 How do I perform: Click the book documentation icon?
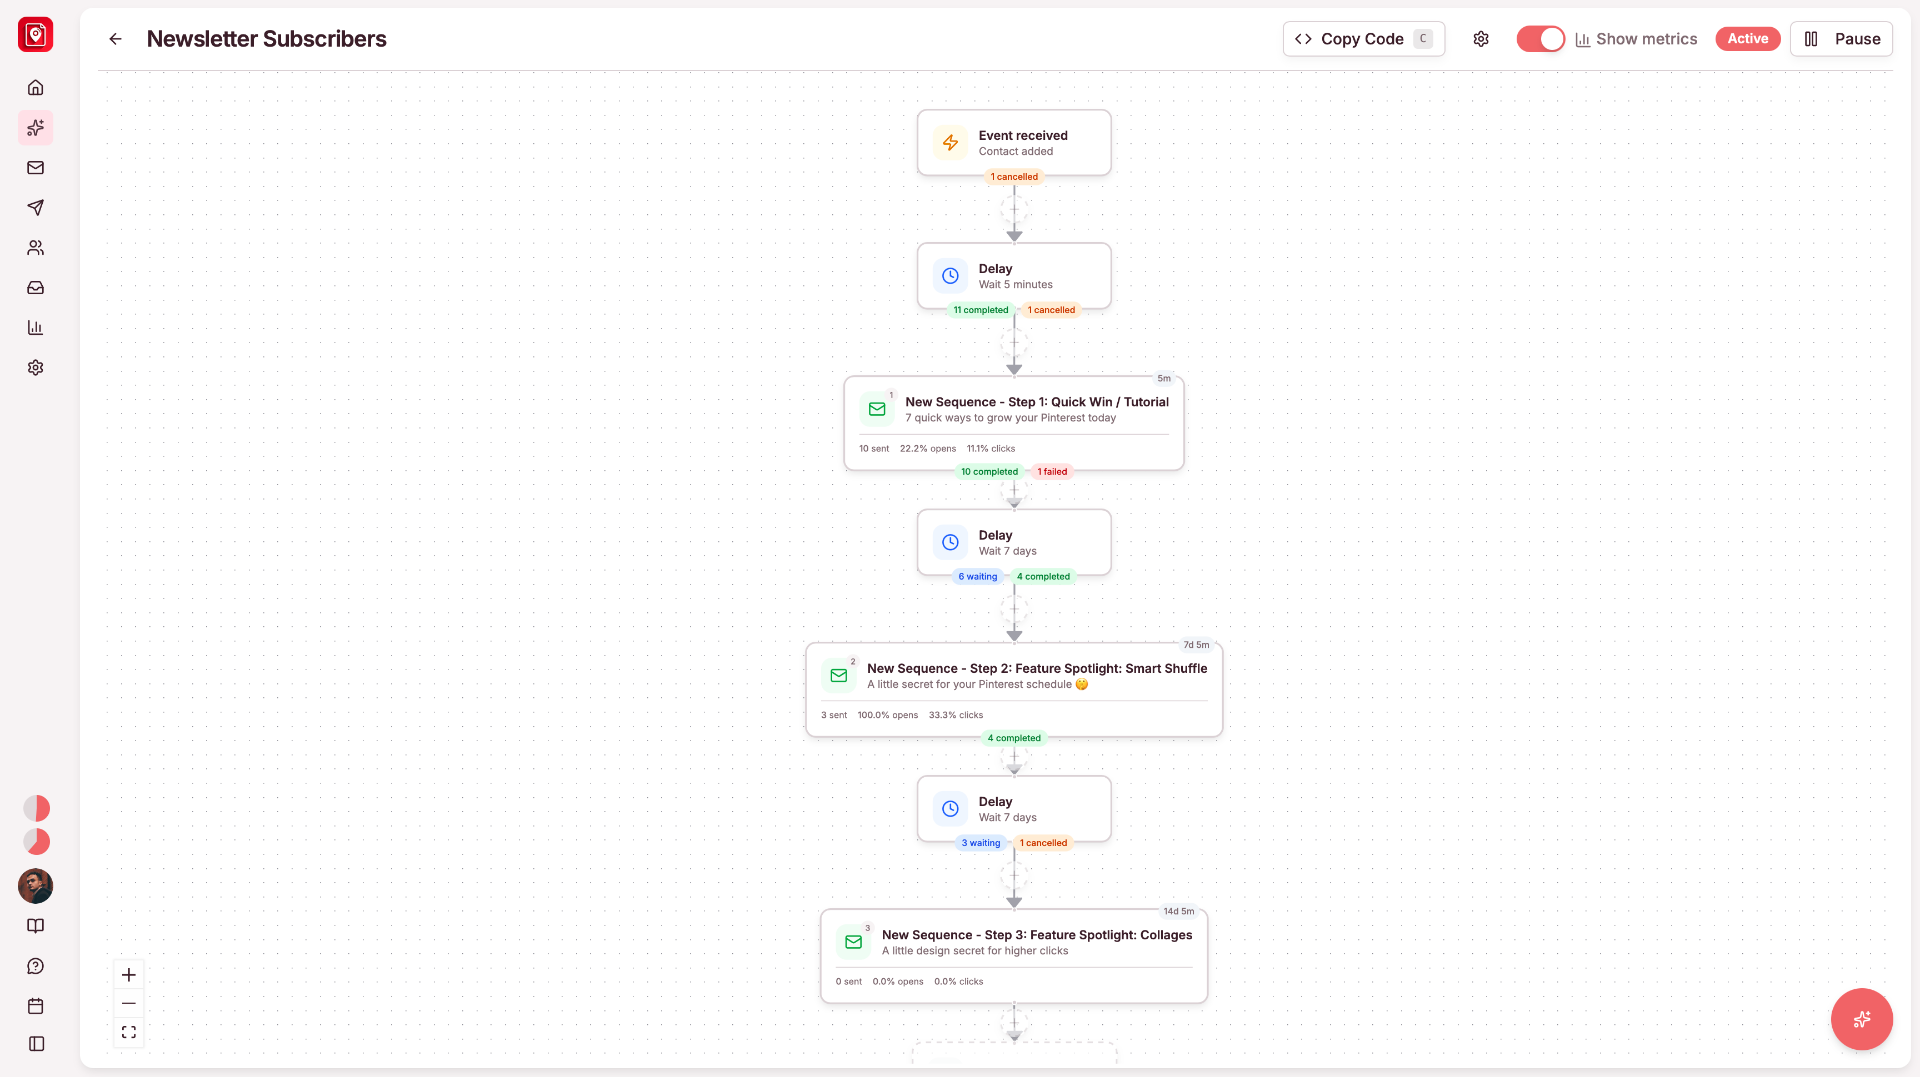[x=36, y=926]
